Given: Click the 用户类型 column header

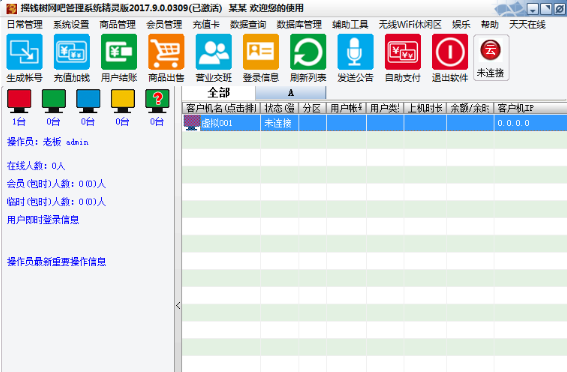Looking at the screenshot, I should [x=385, y=108].
